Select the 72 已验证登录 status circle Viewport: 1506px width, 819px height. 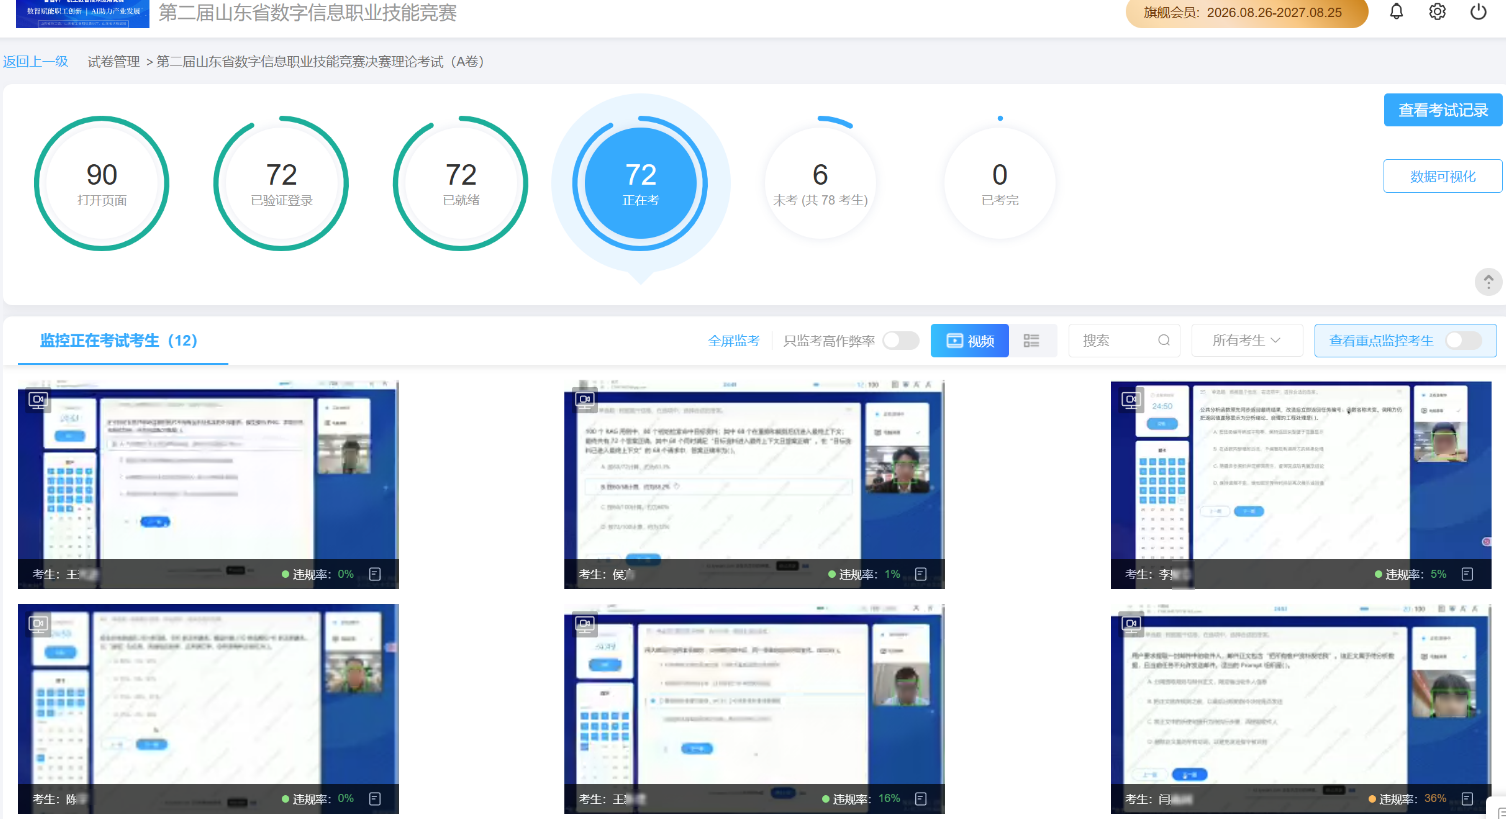click(x=281, y=184)
